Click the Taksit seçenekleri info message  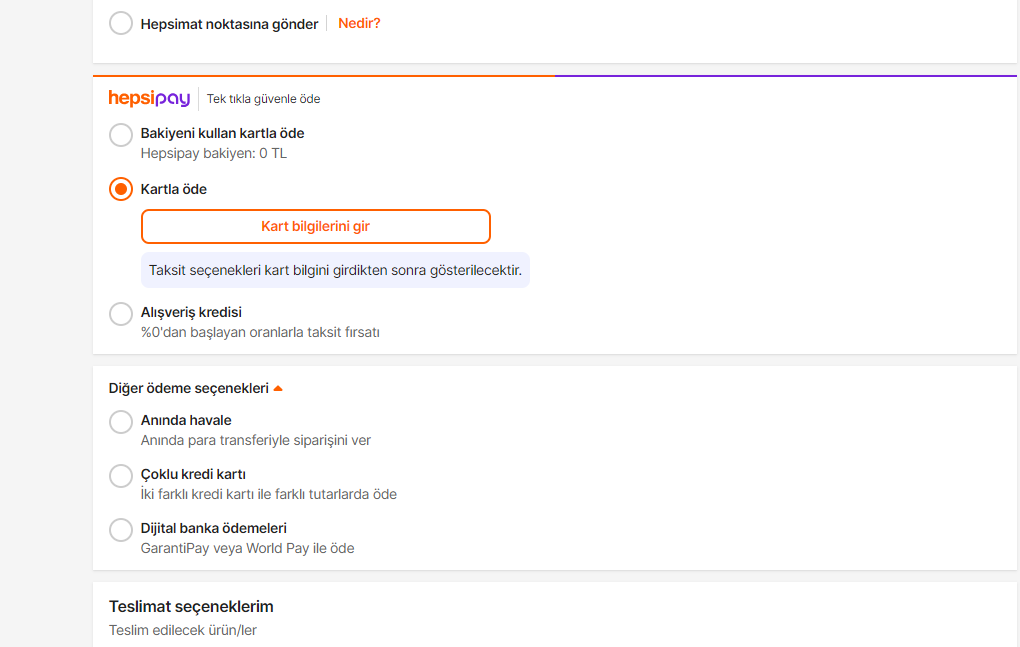[335, 270]
